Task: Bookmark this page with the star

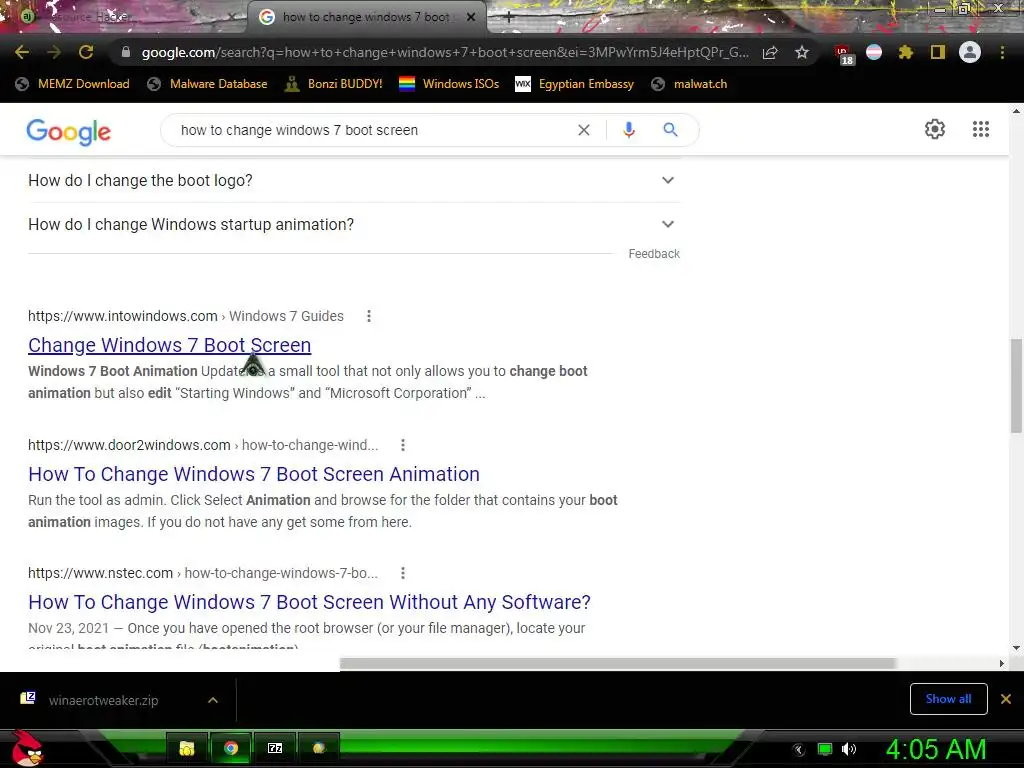Action: click(x=802, y=52)
